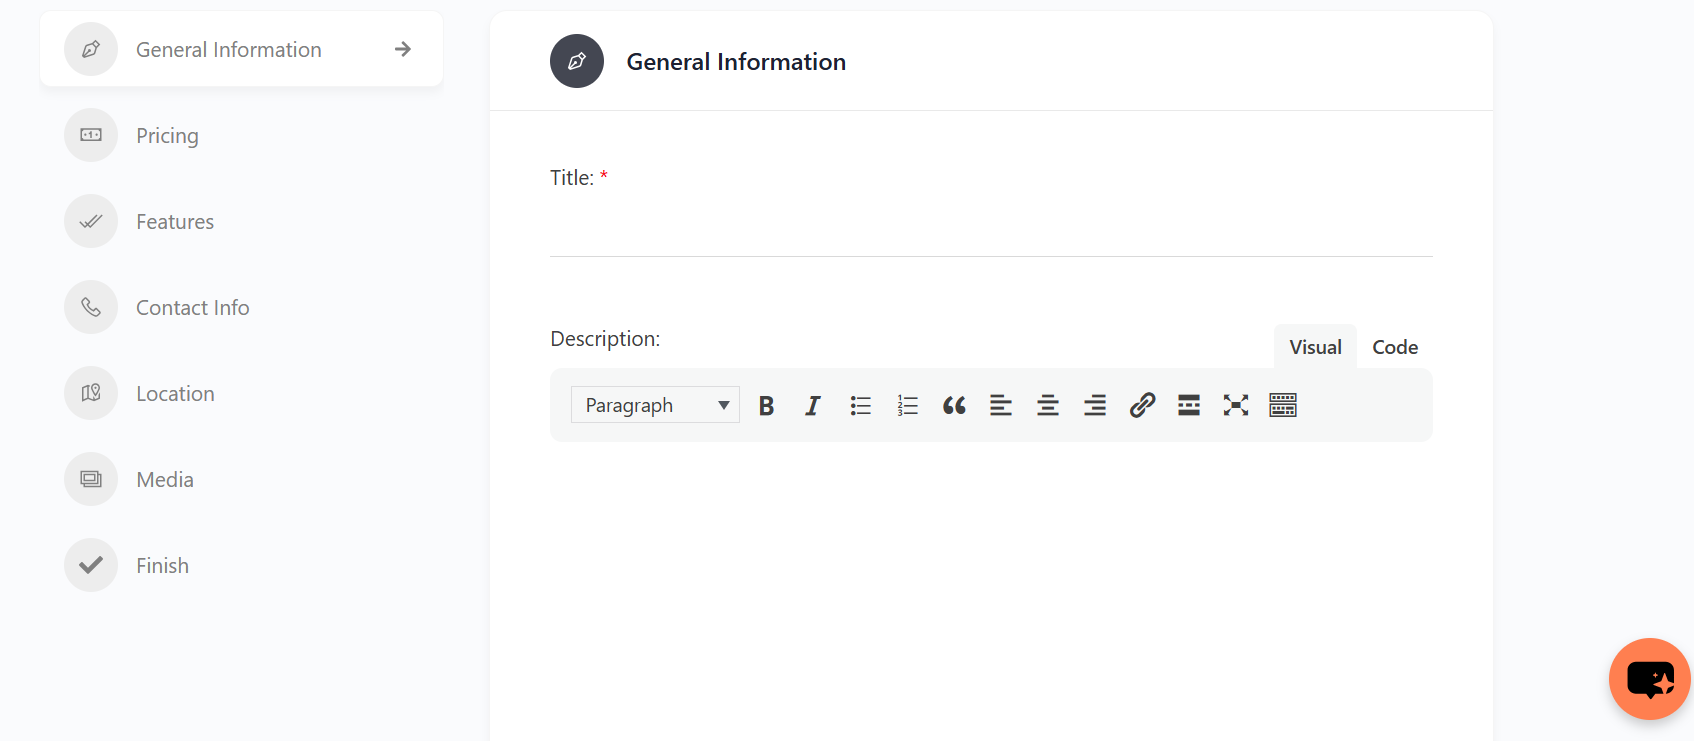Click the Title input field

tap(991, 231)
